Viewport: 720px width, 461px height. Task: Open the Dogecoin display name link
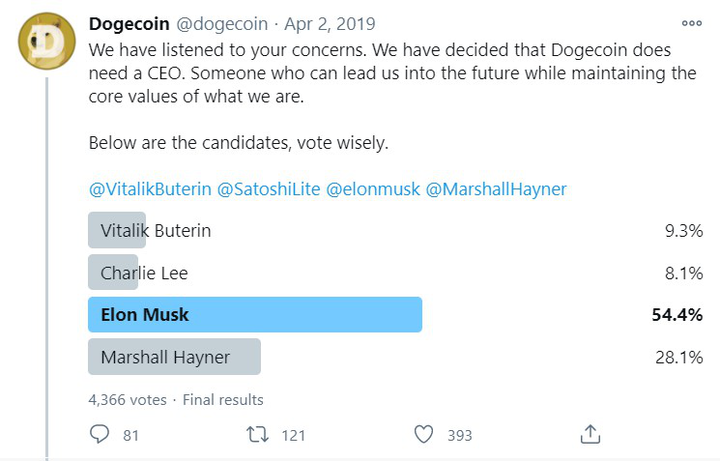coord(129,24)
